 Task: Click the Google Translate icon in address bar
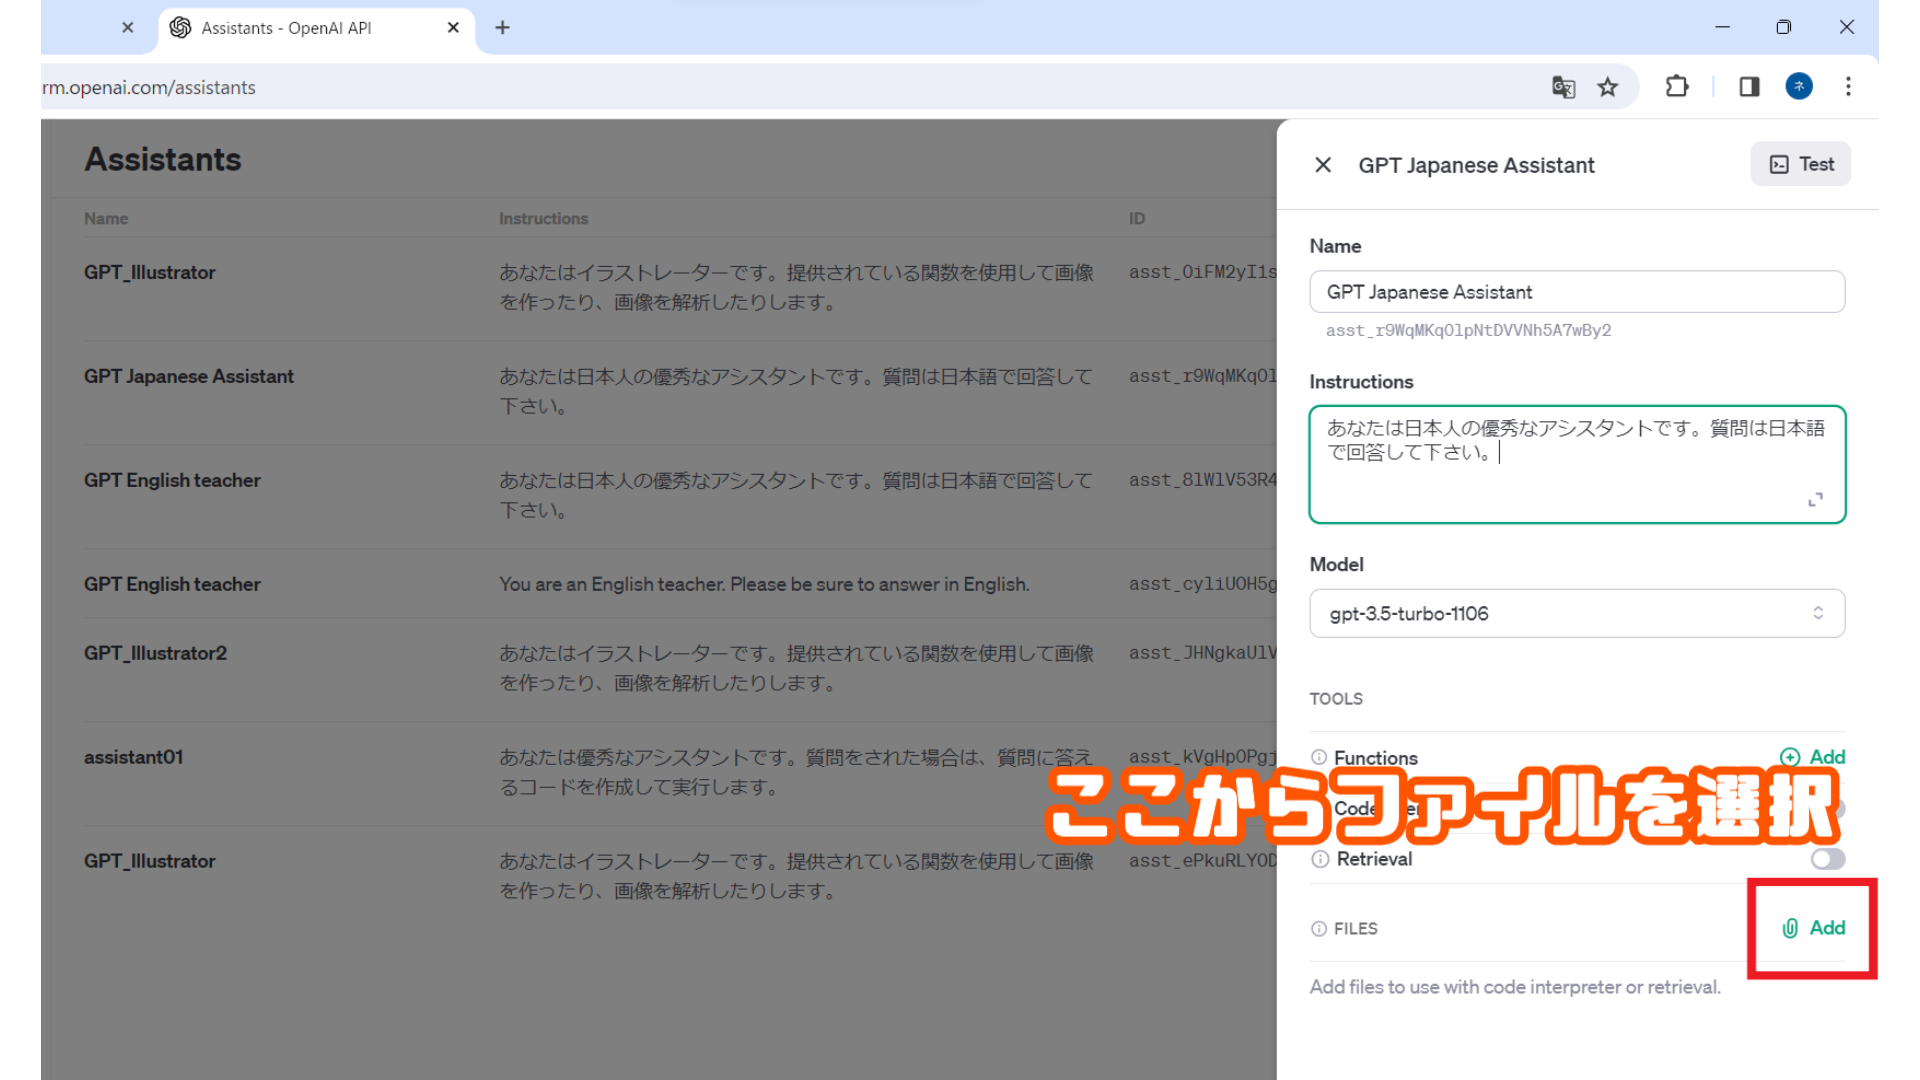click(x=1563, y=87)
